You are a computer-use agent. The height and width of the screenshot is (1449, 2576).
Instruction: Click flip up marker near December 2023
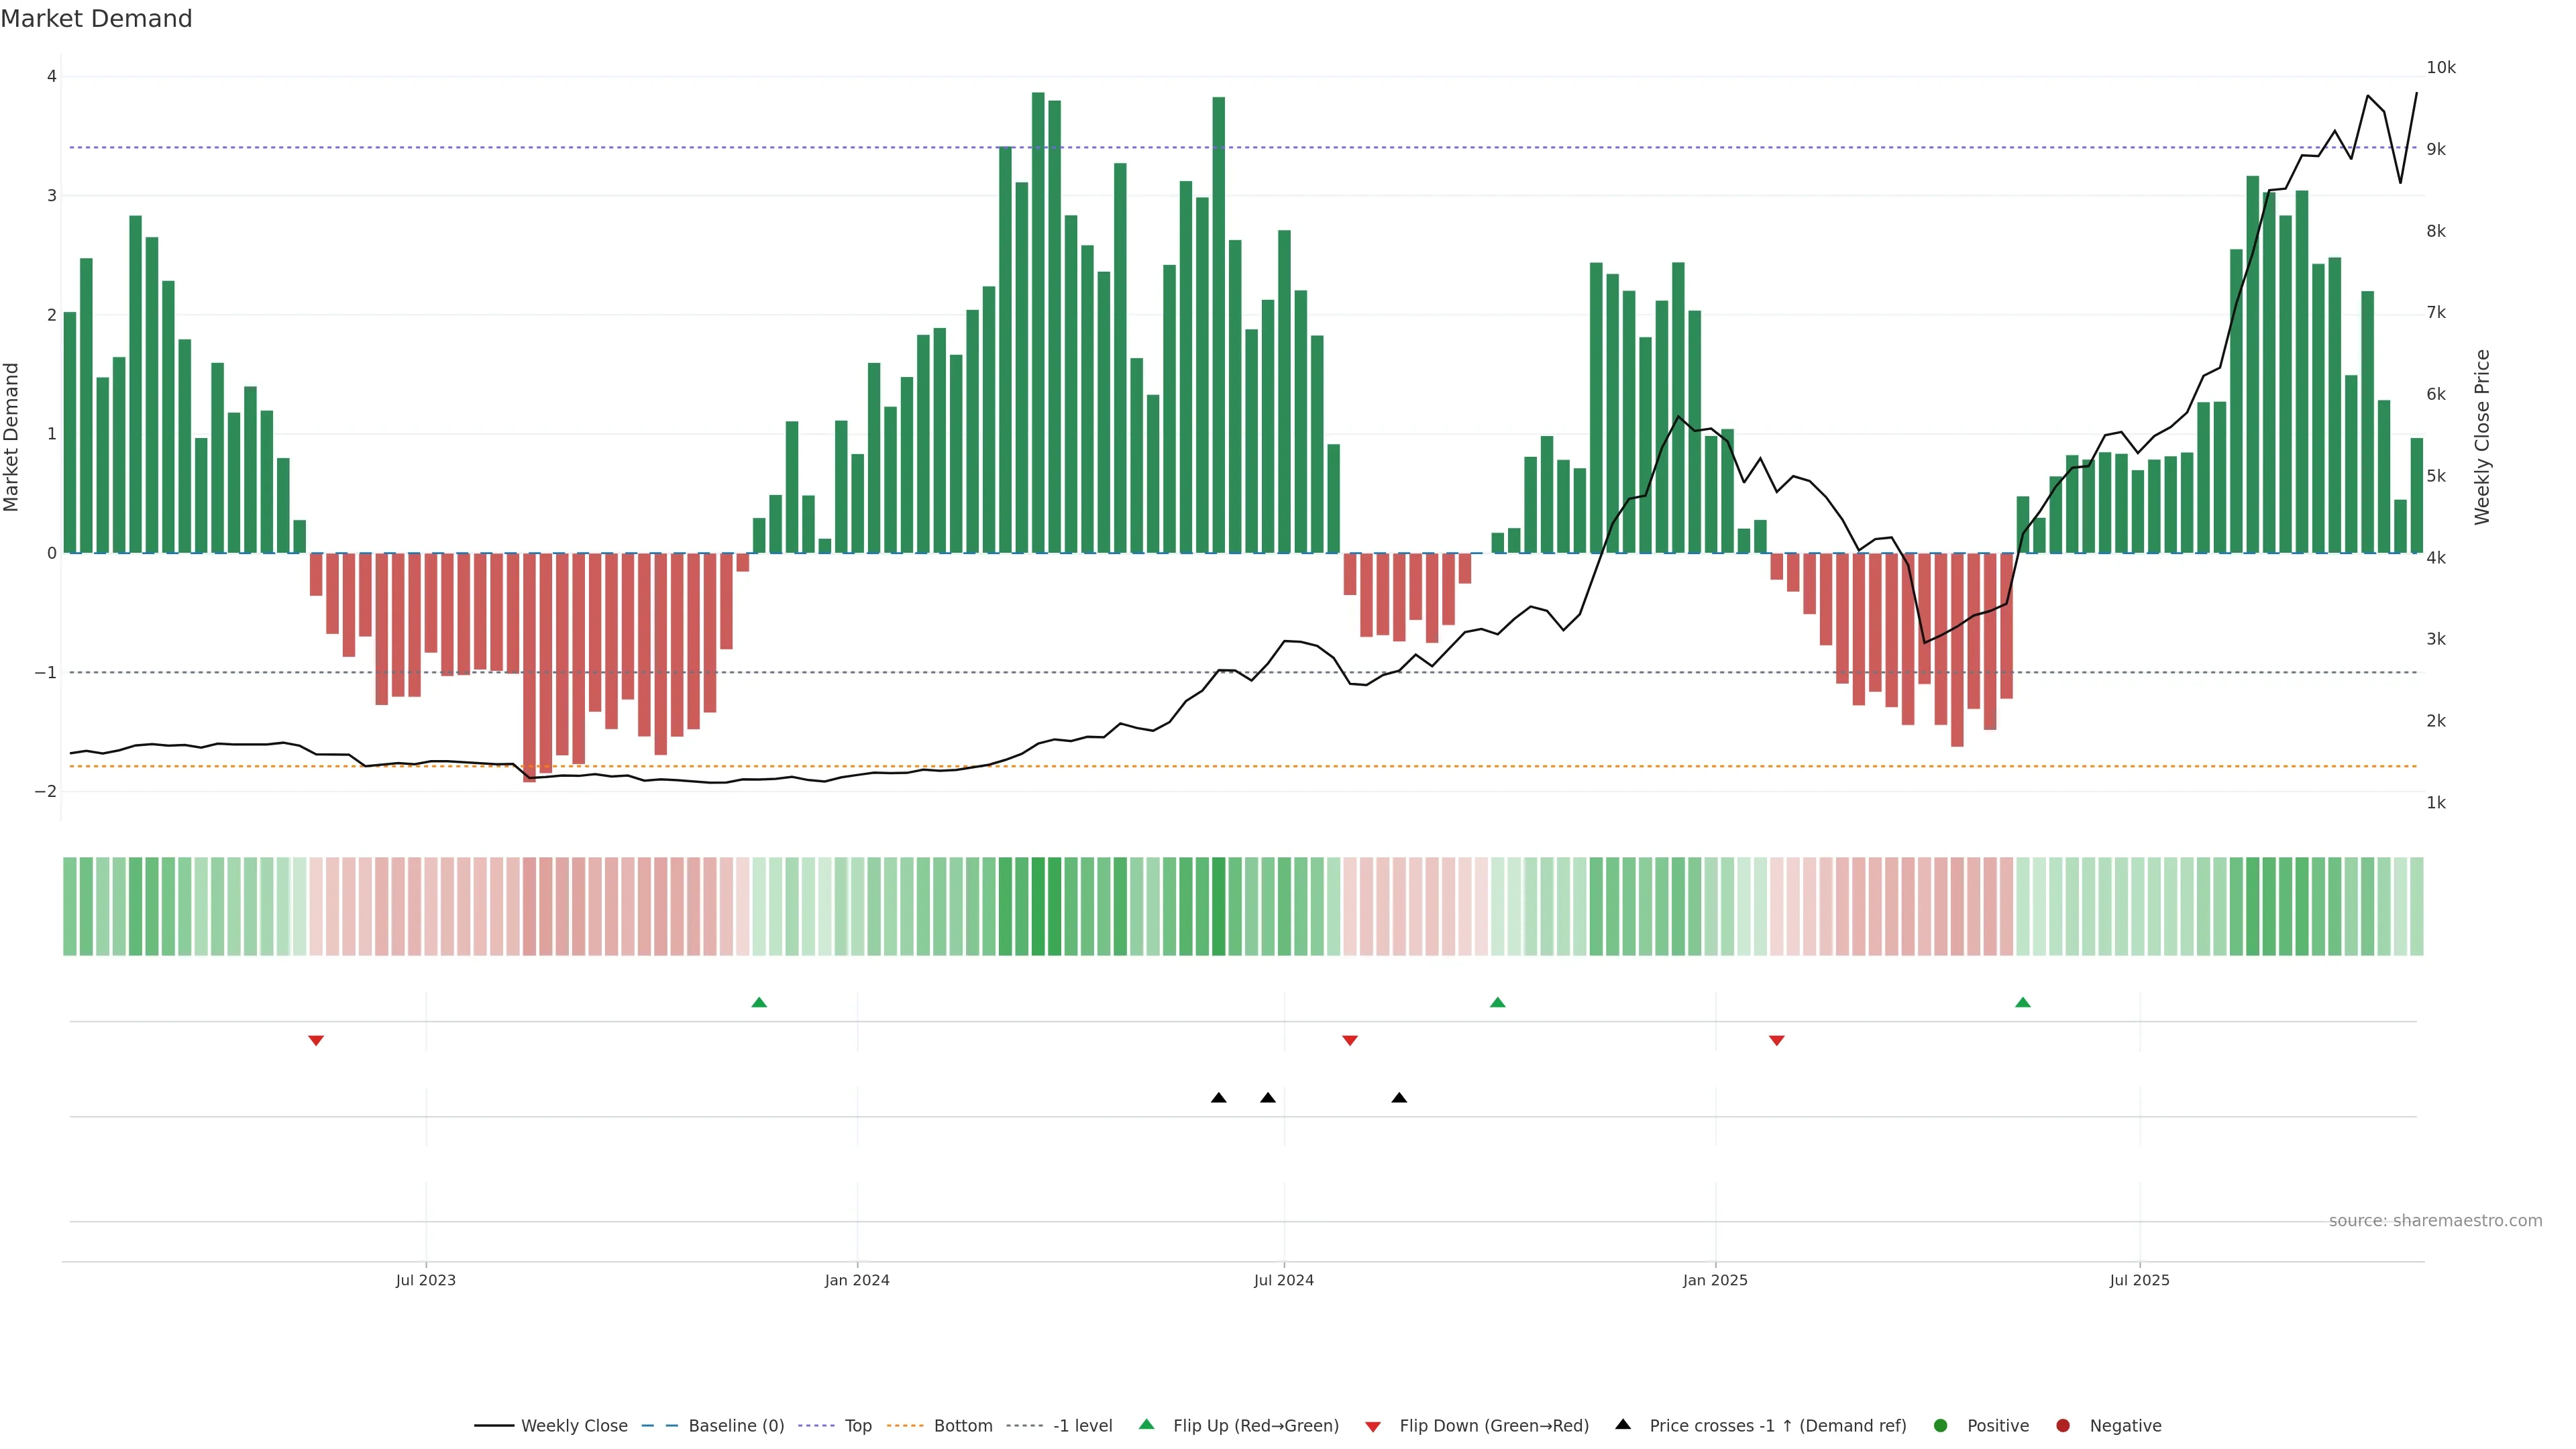pyautogui.click(x=759, y=1002)
